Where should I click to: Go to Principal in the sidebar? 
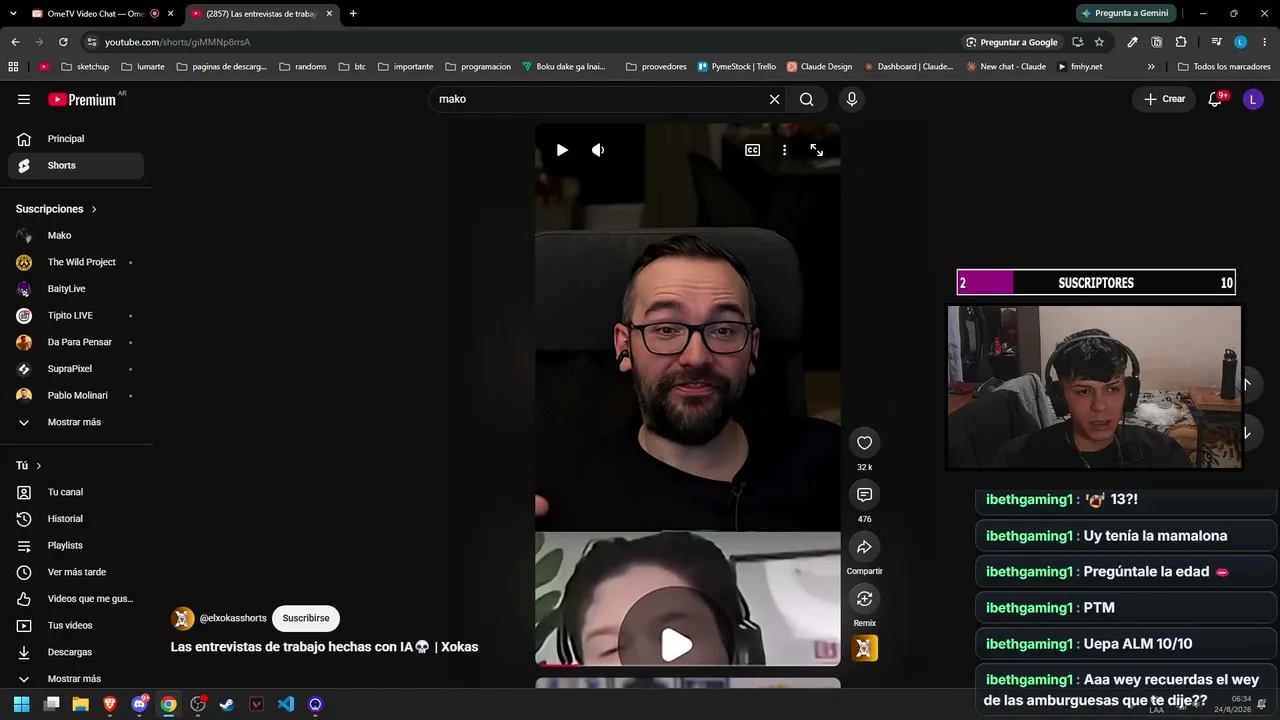coord(76,139)
